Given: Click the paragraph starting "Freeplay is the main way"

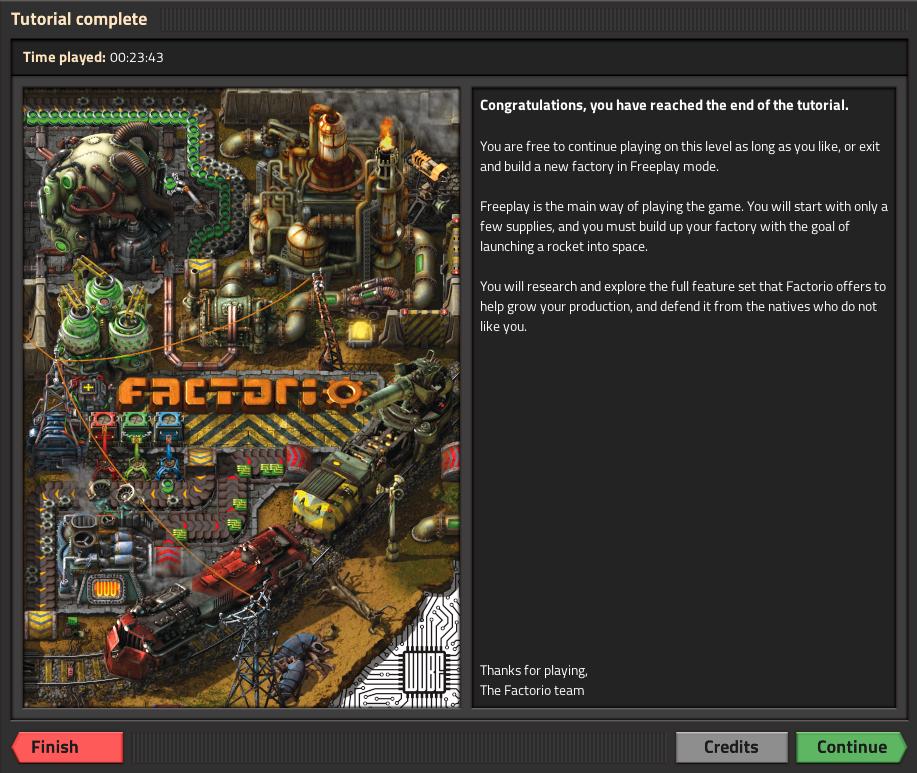Looking at the screenshot, I should pyautogui.click(x=684, y=226).
